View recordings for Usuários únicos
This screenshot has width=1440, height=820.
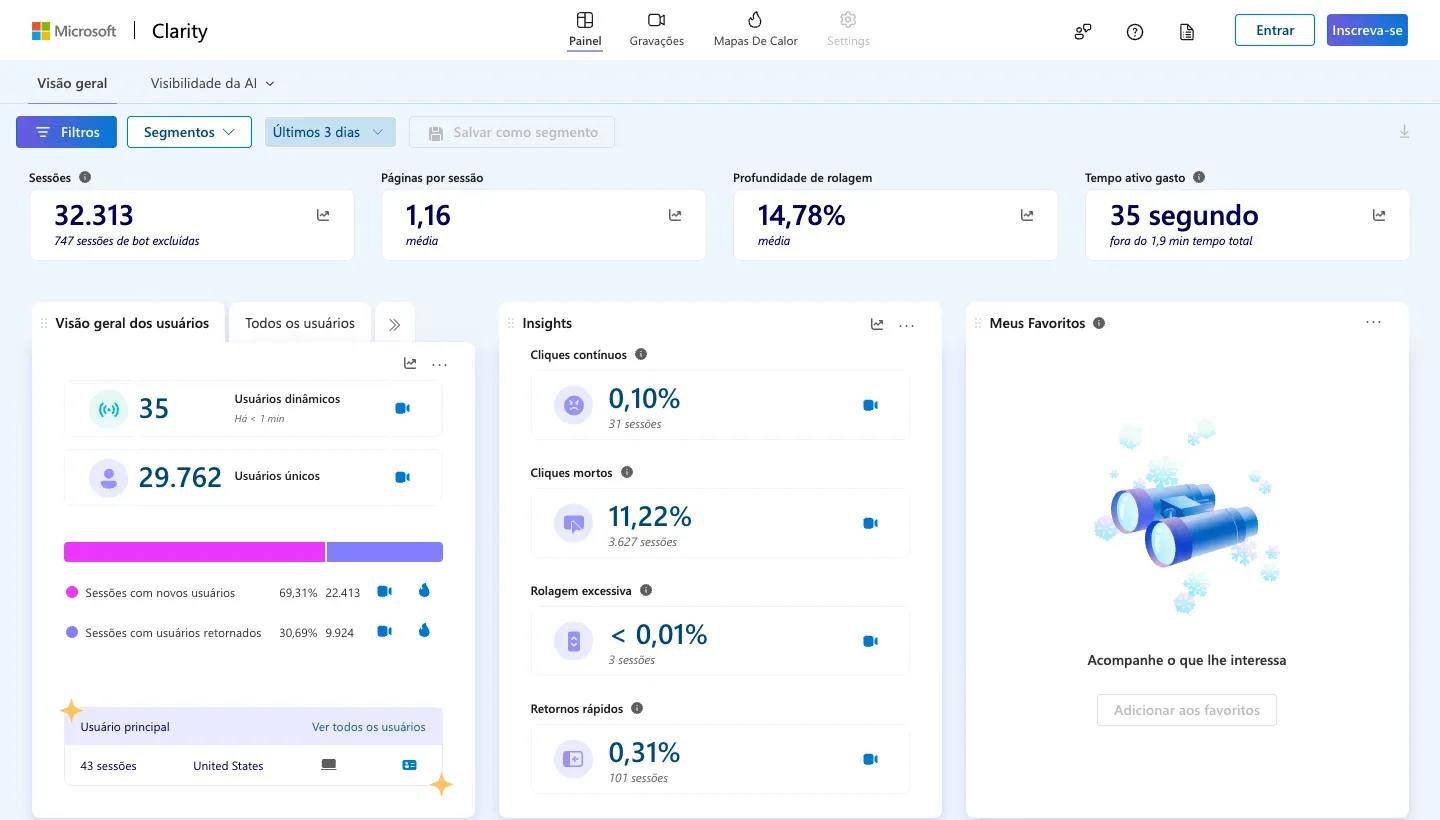[x=402, y=477]
